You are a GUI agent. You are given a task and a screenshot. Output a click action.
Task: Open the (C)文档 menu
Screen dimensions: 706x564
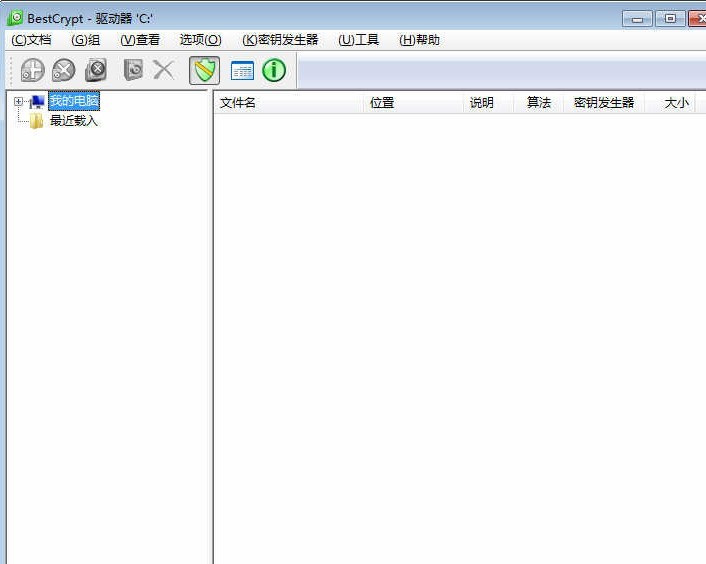pos(31,40)
